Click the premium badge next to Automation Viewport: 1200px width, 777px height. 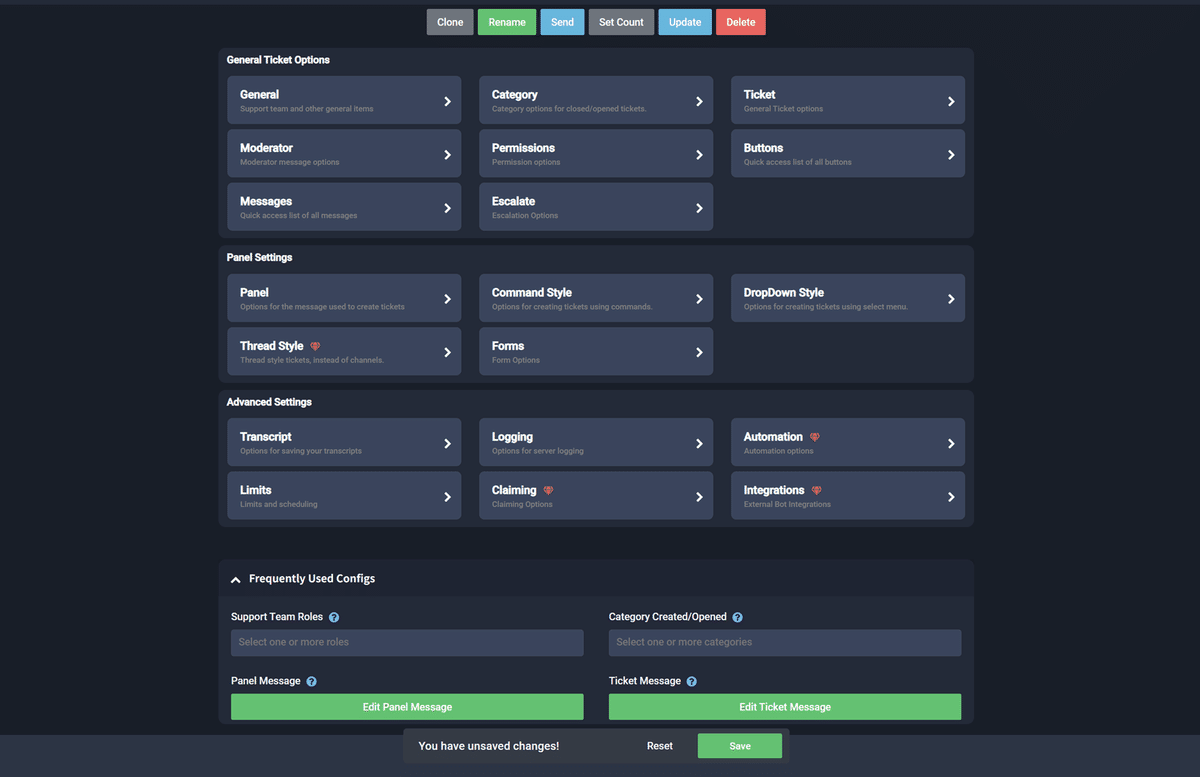pos(813,436)
